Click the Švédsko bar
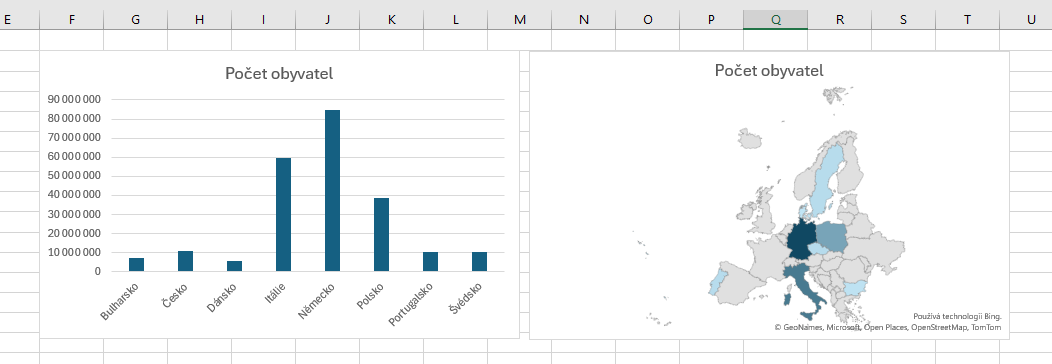 coord(479,261)
